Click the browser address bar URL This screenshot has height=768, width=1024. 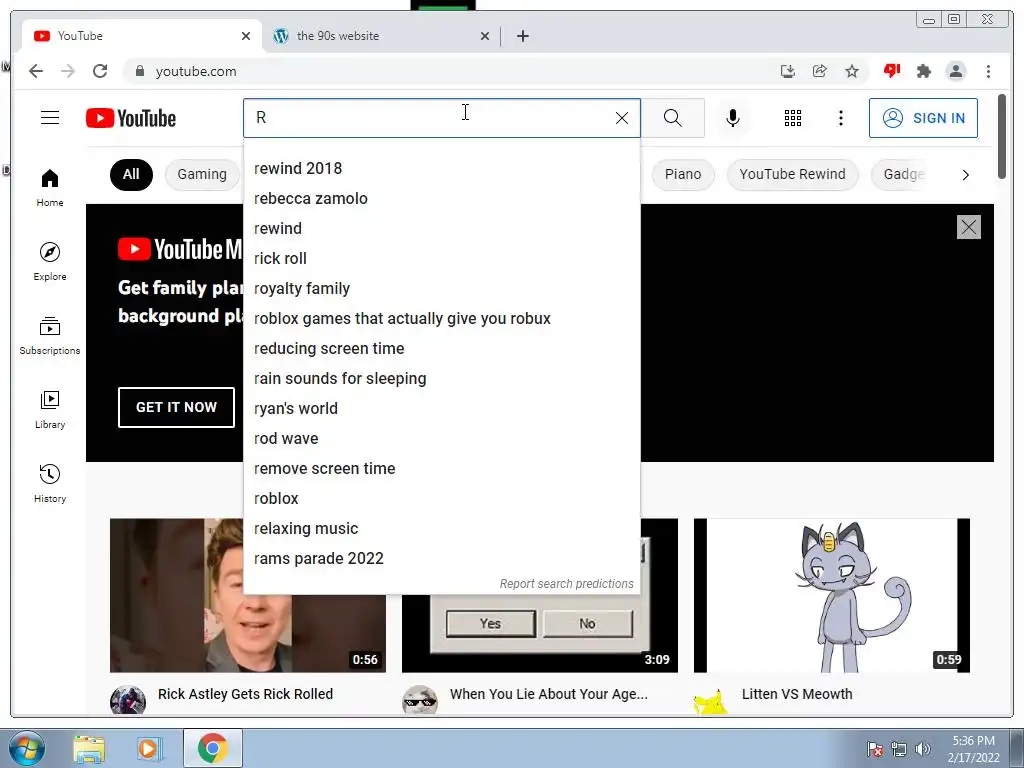196,71
